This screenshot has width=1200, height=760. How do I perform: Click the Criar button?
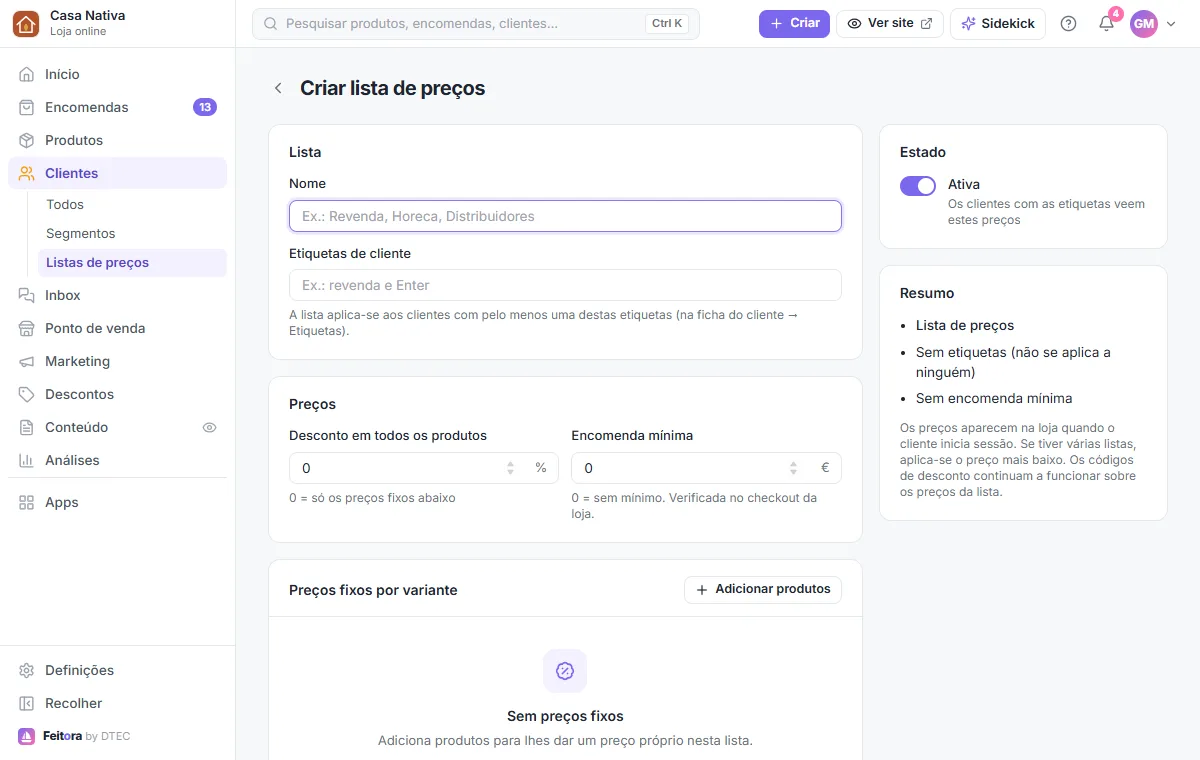pyautogui.click(x=794, y=23)
